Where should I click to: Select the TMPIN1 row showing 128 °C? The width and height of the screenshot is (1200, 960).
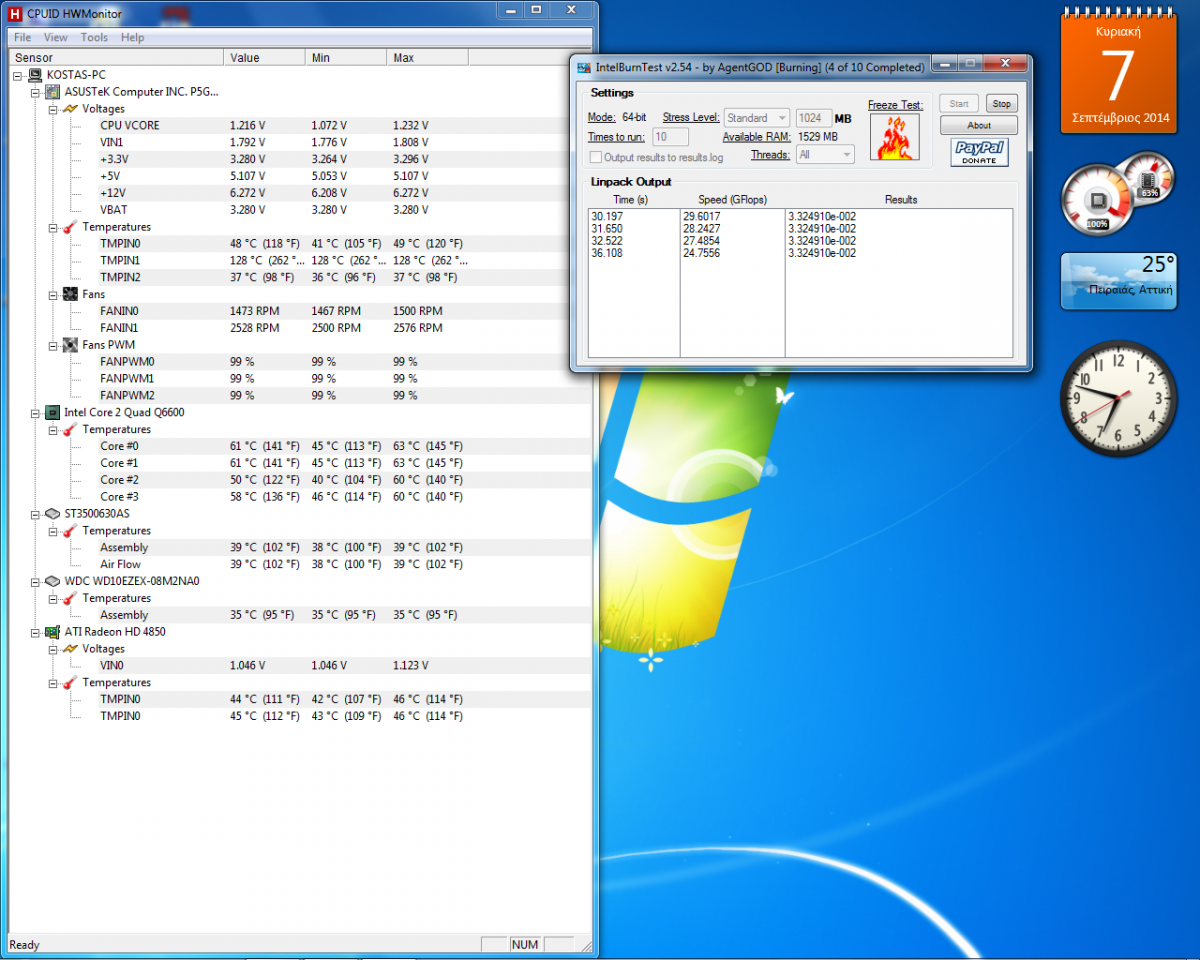(300, 260)
